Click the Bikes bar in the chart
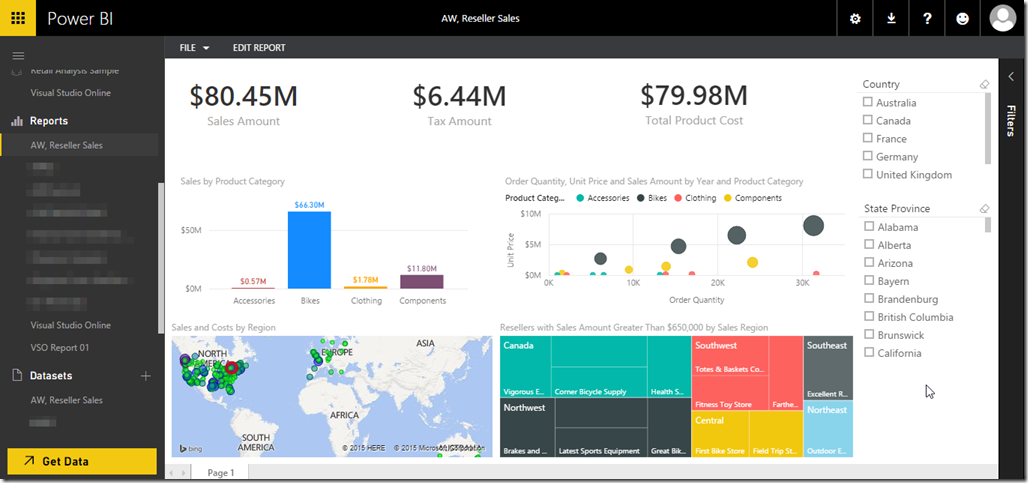The image size is (1028, 483). 309,250
